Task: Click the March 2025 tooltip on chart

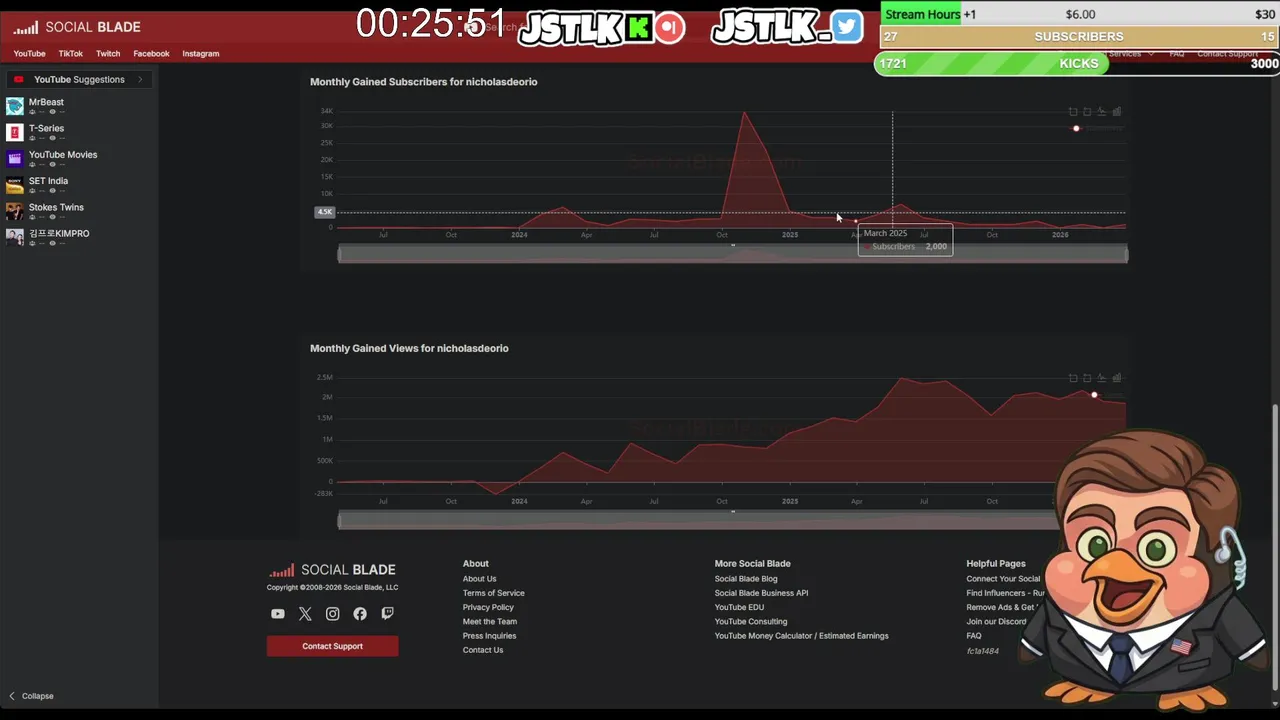Action: (x=905, y=240)
